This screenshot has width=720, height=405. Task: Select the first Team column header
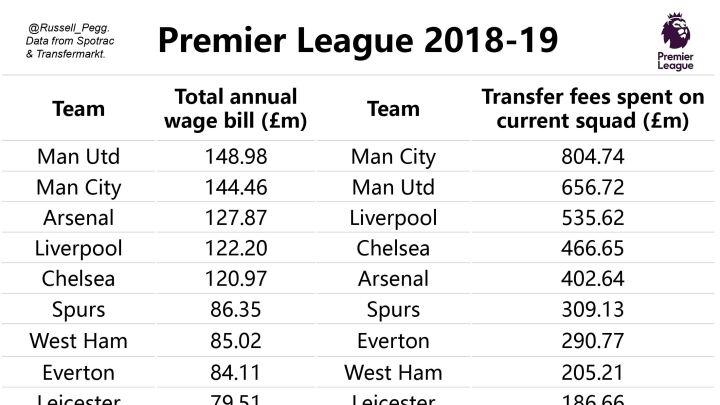[79, 109]
